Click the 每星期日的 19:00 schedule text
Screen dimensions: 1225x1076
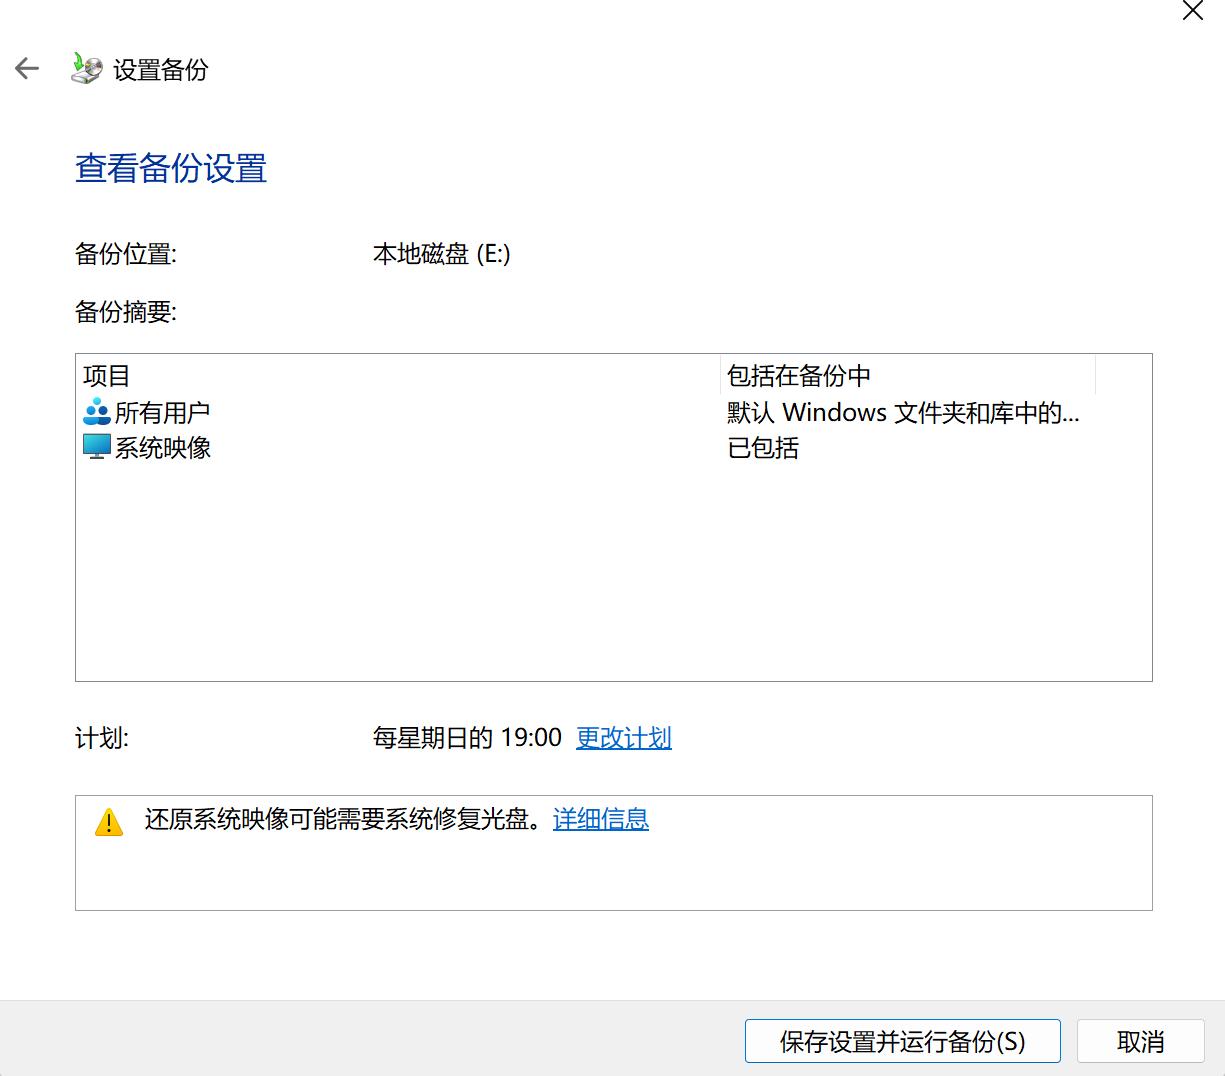[467, 738]
